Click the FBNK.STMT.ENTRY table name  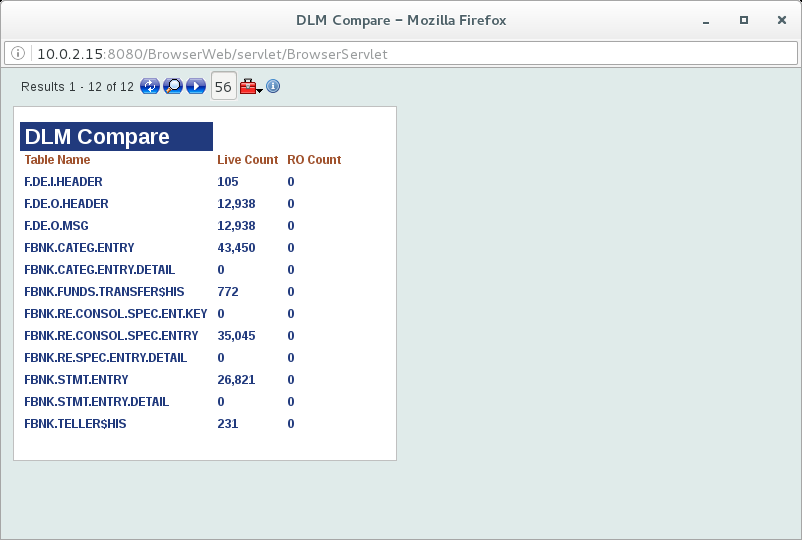(76, 380)
